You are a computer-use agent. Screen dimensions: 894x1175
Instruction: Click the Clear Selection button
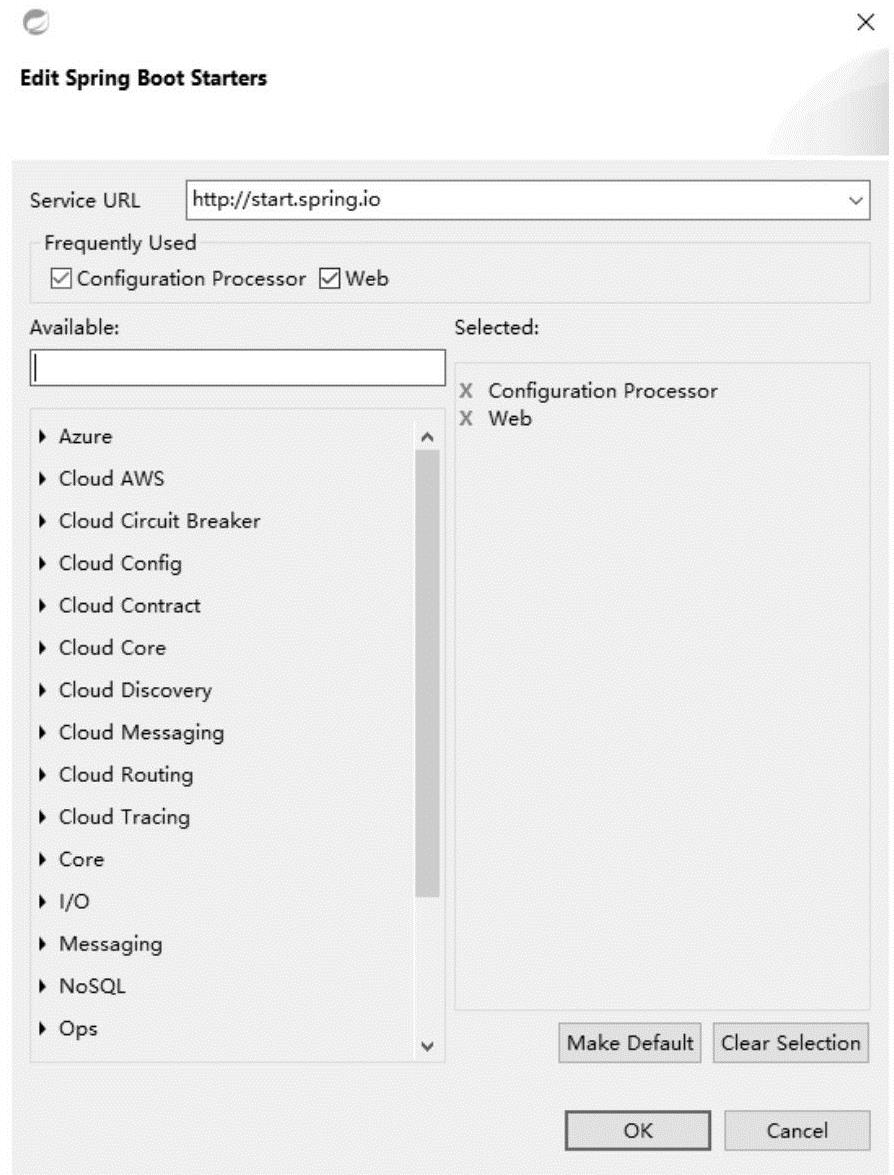coord(791,1043)
